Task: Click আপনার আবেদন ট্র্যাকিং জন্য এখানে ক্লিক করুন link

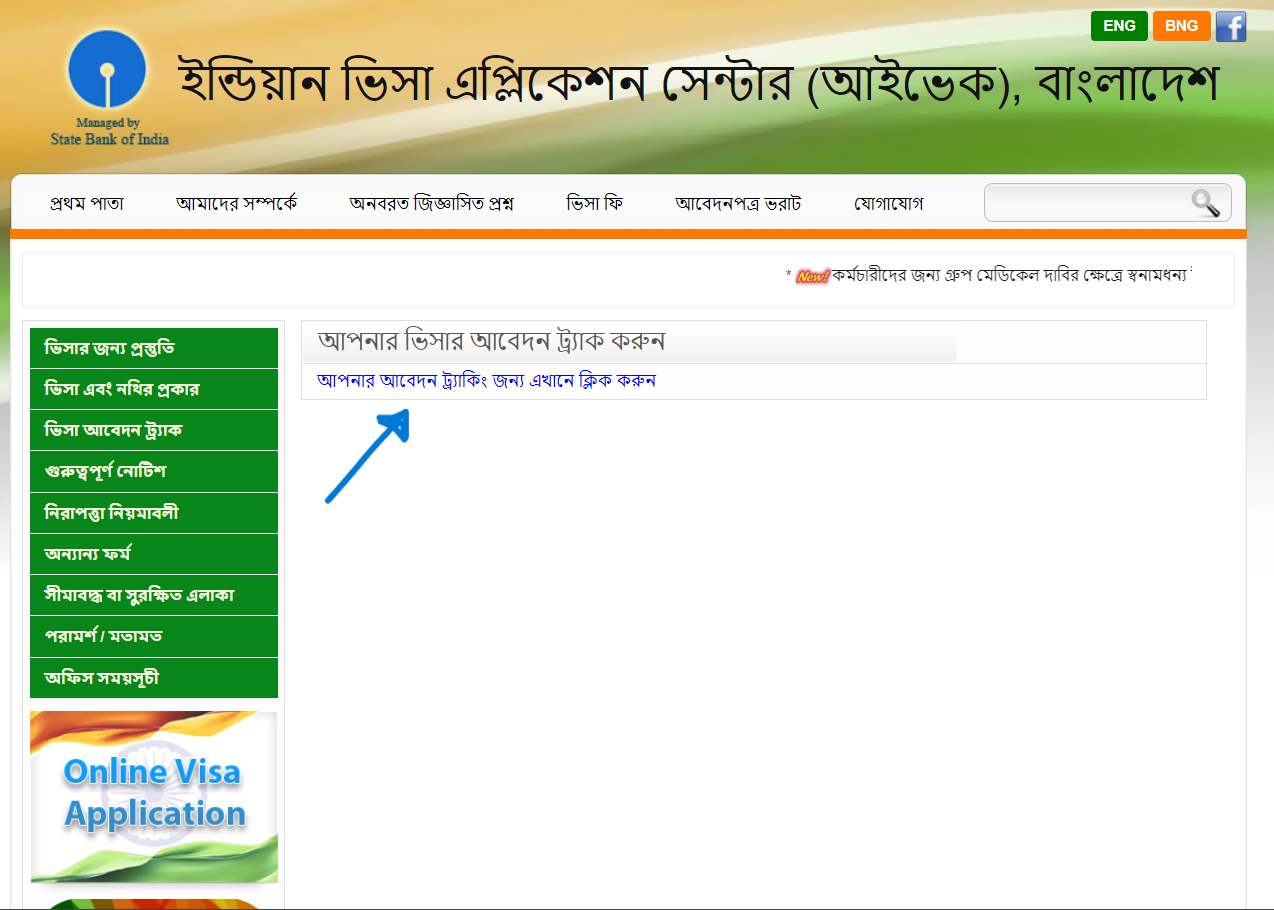Action: [486, 381]
